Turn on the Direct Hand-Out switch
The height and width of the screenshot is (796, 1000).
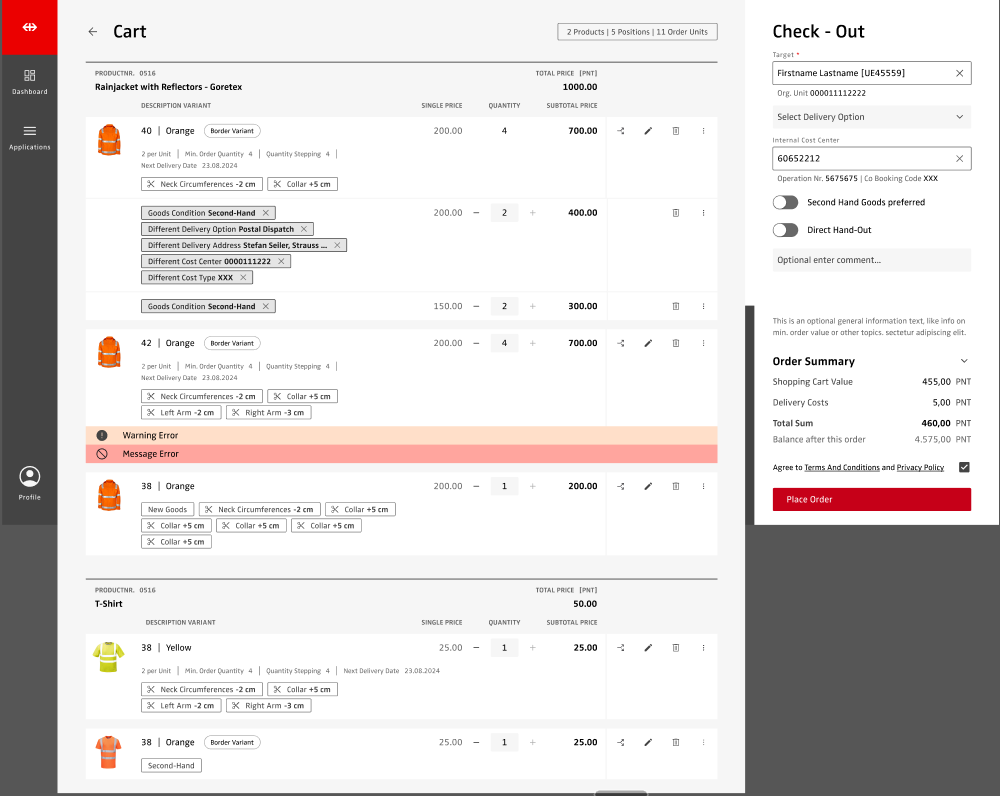[786, 230]
